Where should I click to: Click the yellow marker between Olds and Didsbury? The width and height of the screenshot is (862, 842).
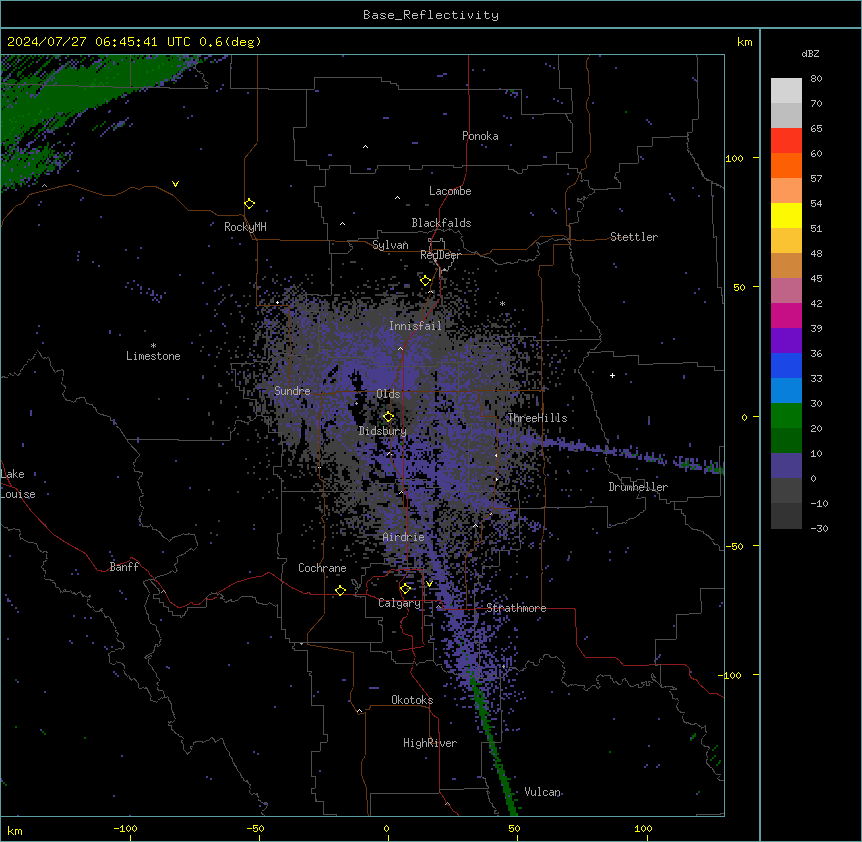point(389,417)
